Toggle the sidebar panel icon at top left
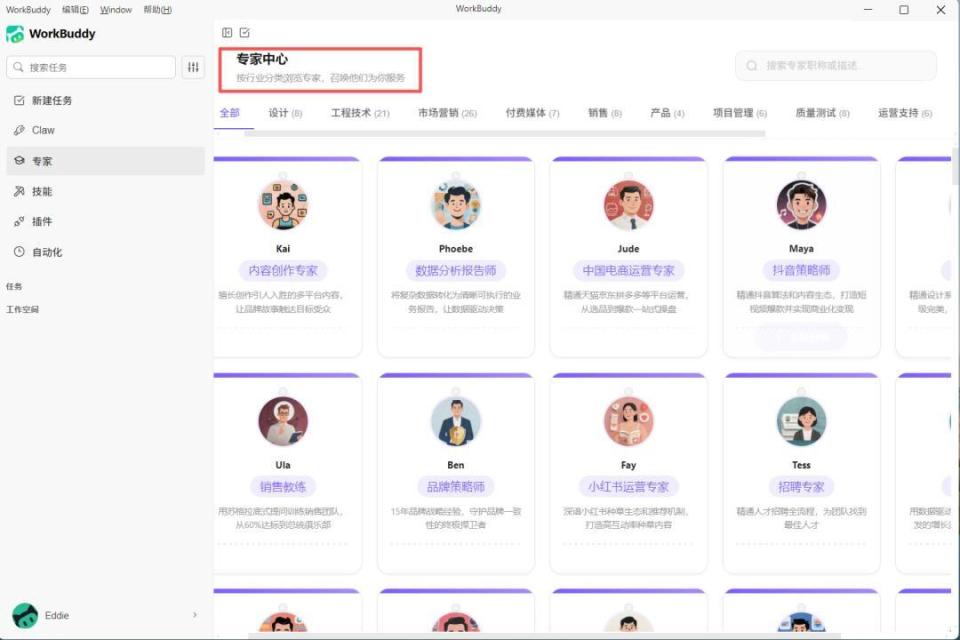960x640 pixels. coord(229,33)
